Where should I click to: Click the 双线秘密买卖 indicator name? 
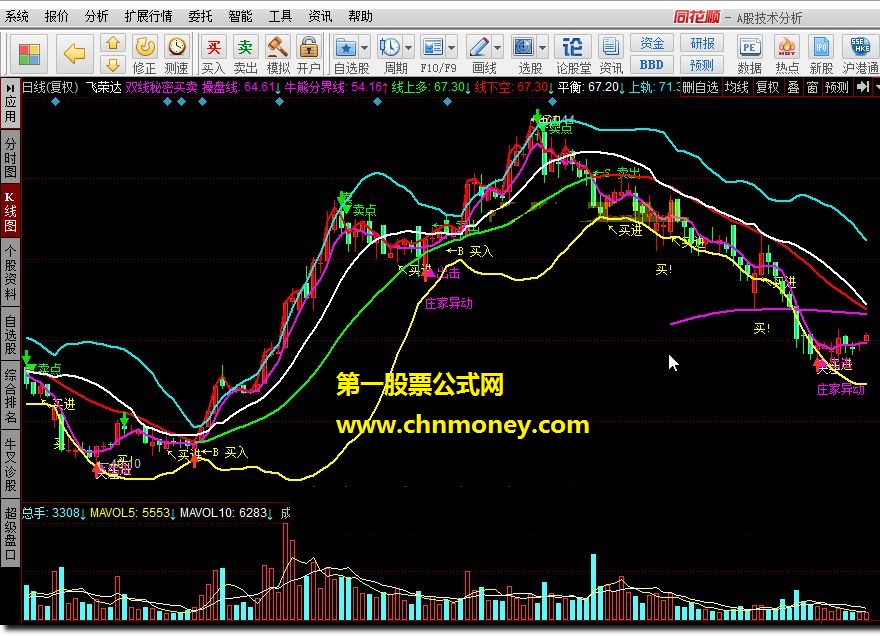162,87
